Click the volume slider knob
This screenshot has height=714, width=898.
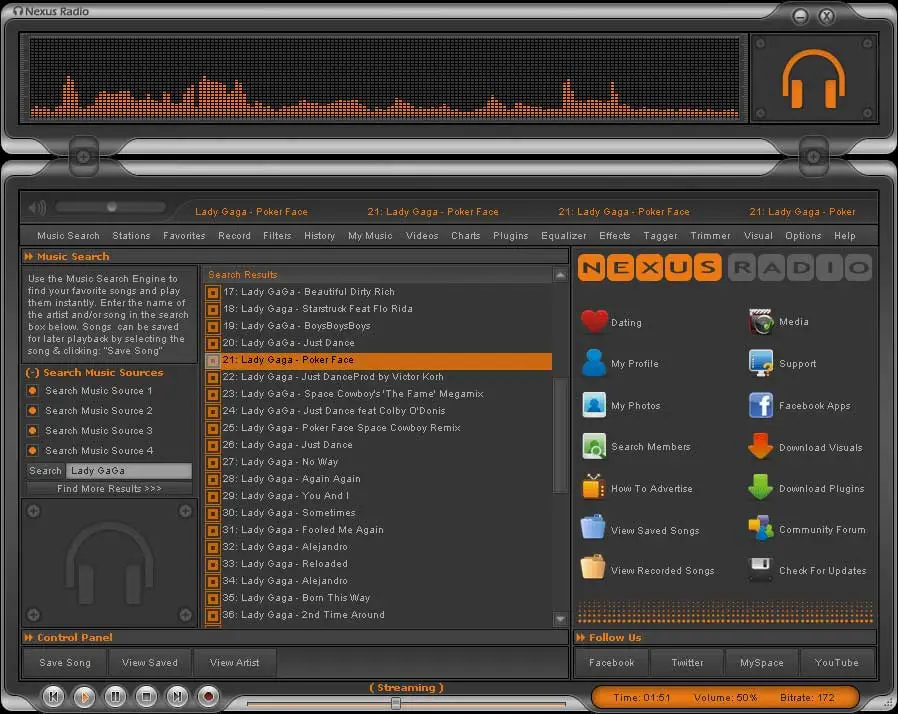[112, 207]
